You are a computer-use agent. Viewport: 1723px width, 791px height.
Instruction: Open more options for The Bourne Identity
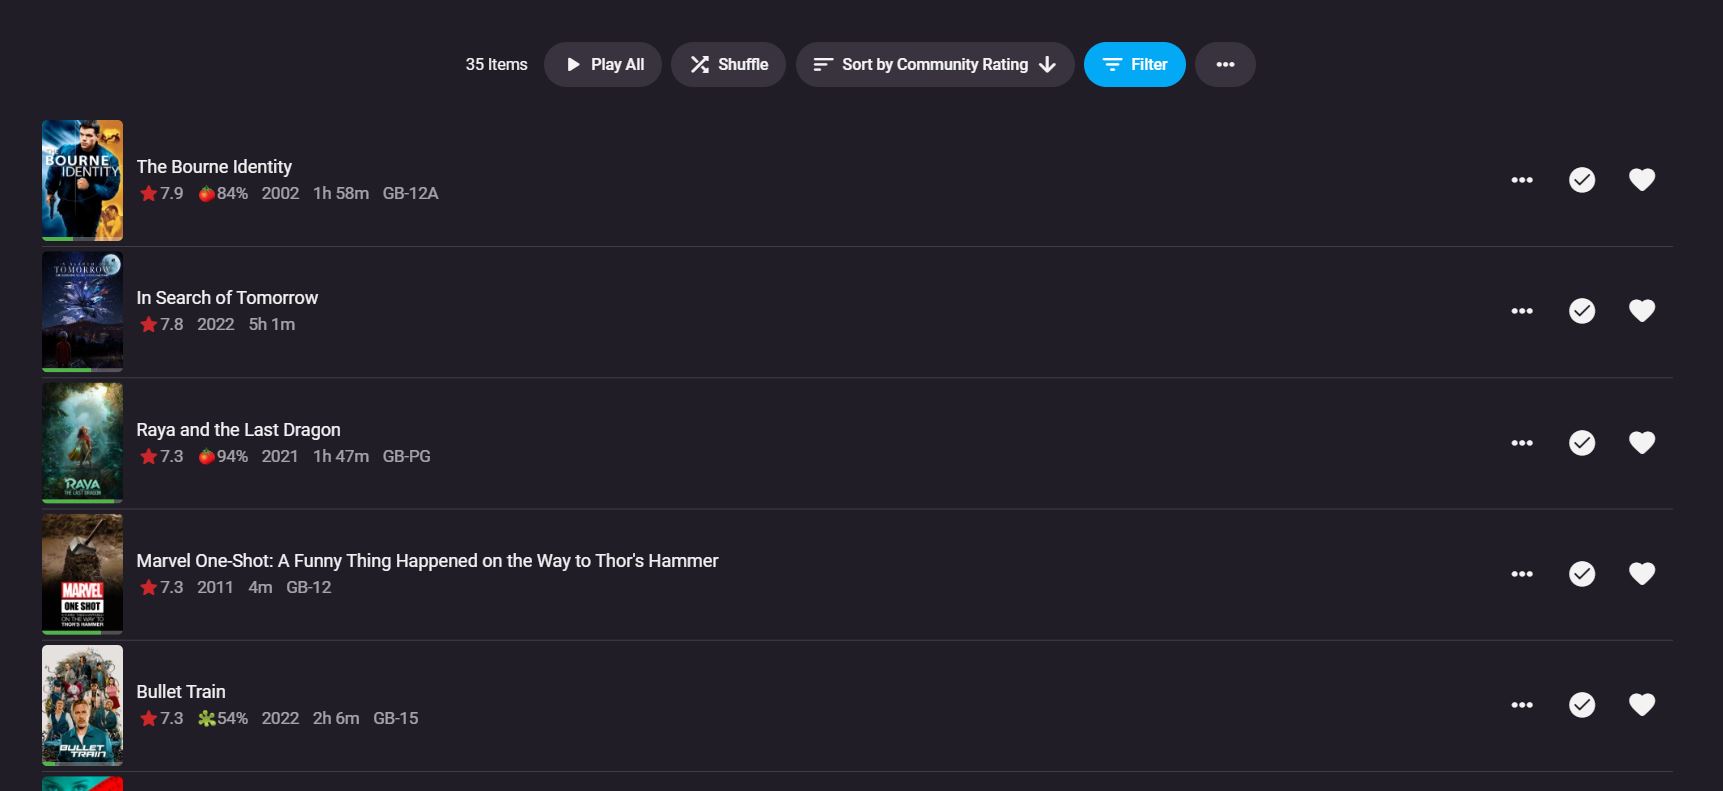click(1521, 180)
